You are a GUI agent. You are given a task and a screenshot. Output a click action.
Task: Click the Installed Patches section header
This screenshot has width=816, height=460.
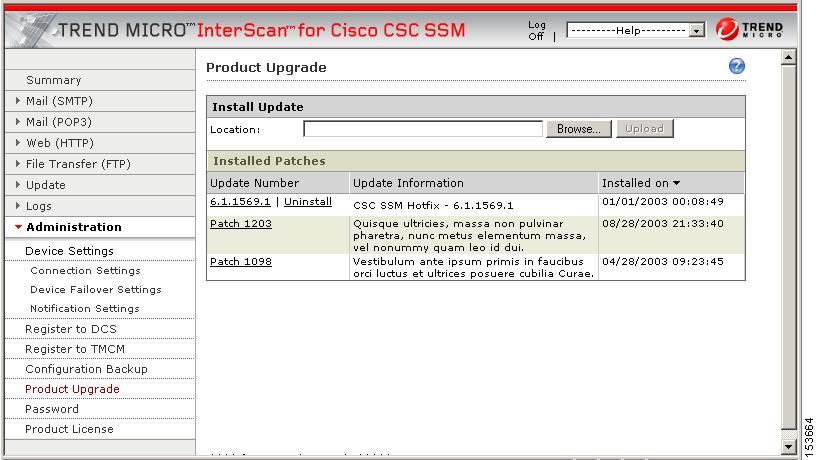[x=476, y=161]
